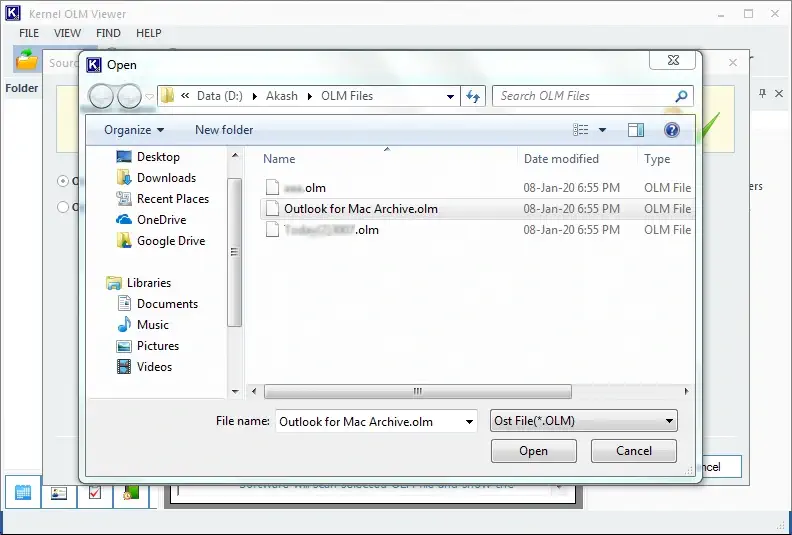Click the search magnifier icon
The width and height of the screenshot is (792, 535).
coord(681,96)
